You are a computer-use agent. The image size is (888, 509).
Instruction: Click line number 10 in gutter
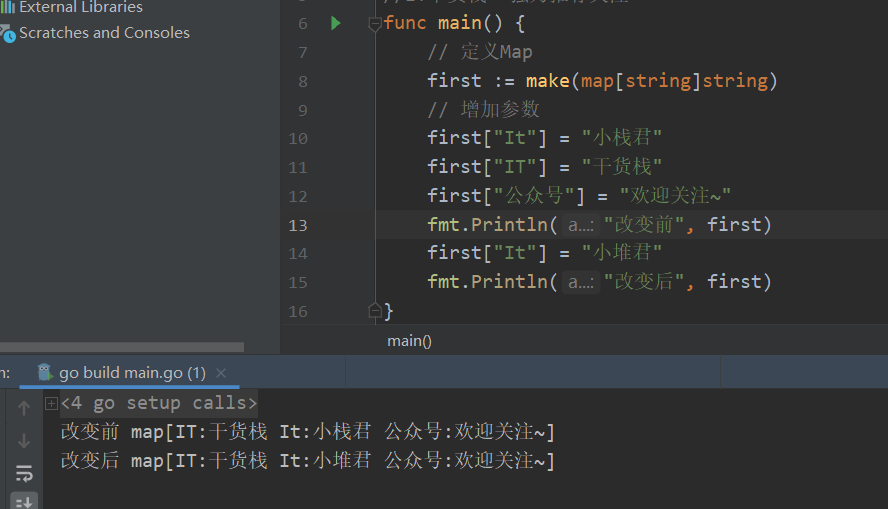click(298, 139)
